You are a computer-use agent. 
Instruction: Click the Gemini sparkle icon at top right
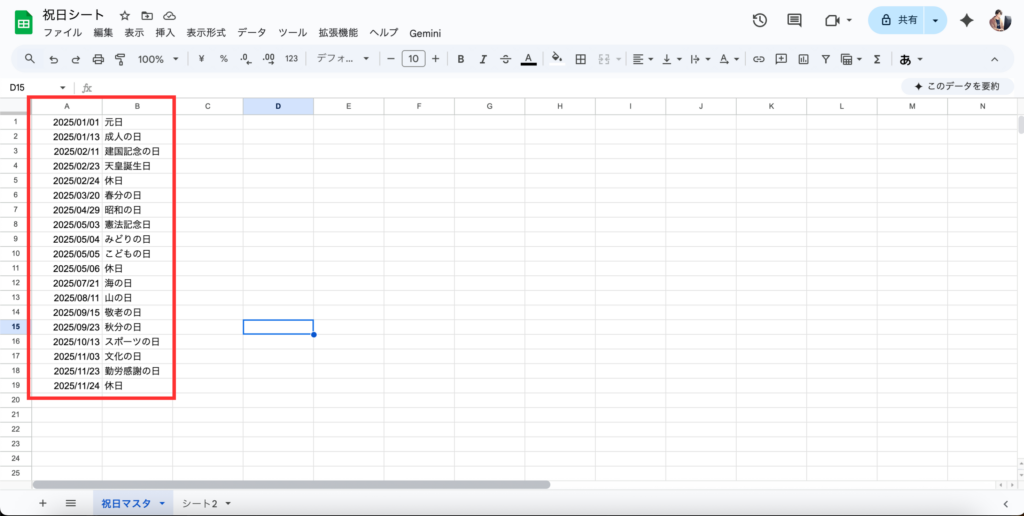(967, 20)
